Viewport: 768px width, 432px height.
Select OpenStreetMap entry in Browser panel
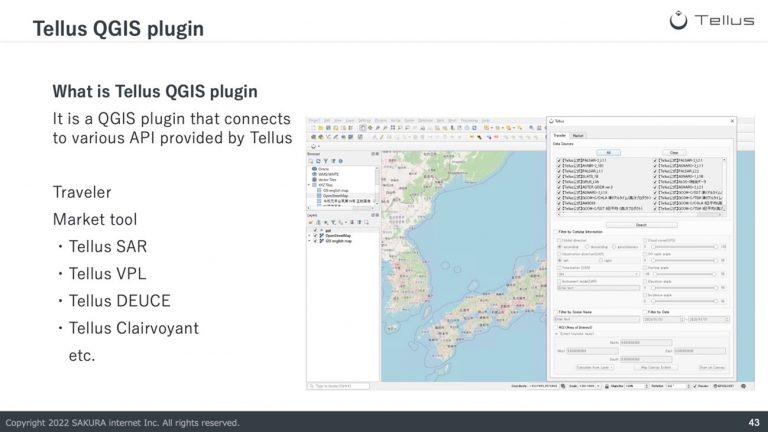(x=336, y=196)
